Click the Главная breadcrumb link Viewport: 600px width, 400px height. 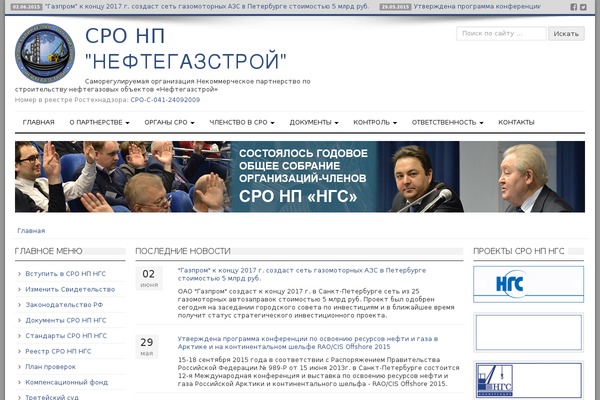pos(31,231)
